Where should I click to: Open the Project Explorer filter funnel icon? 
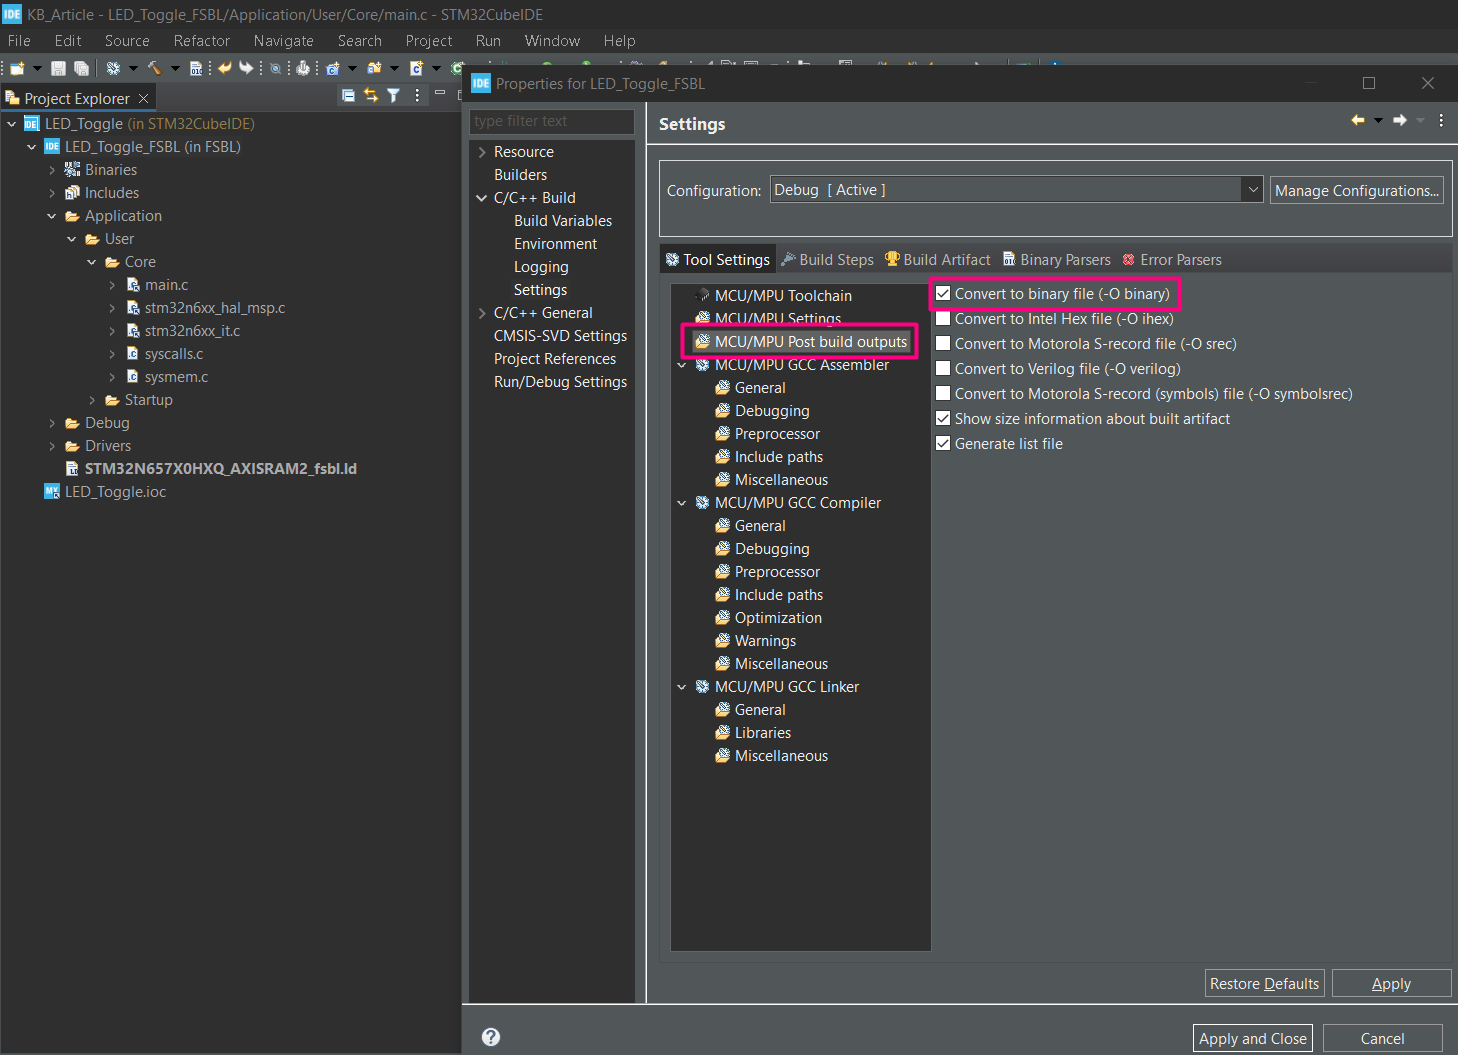(395, 95)
